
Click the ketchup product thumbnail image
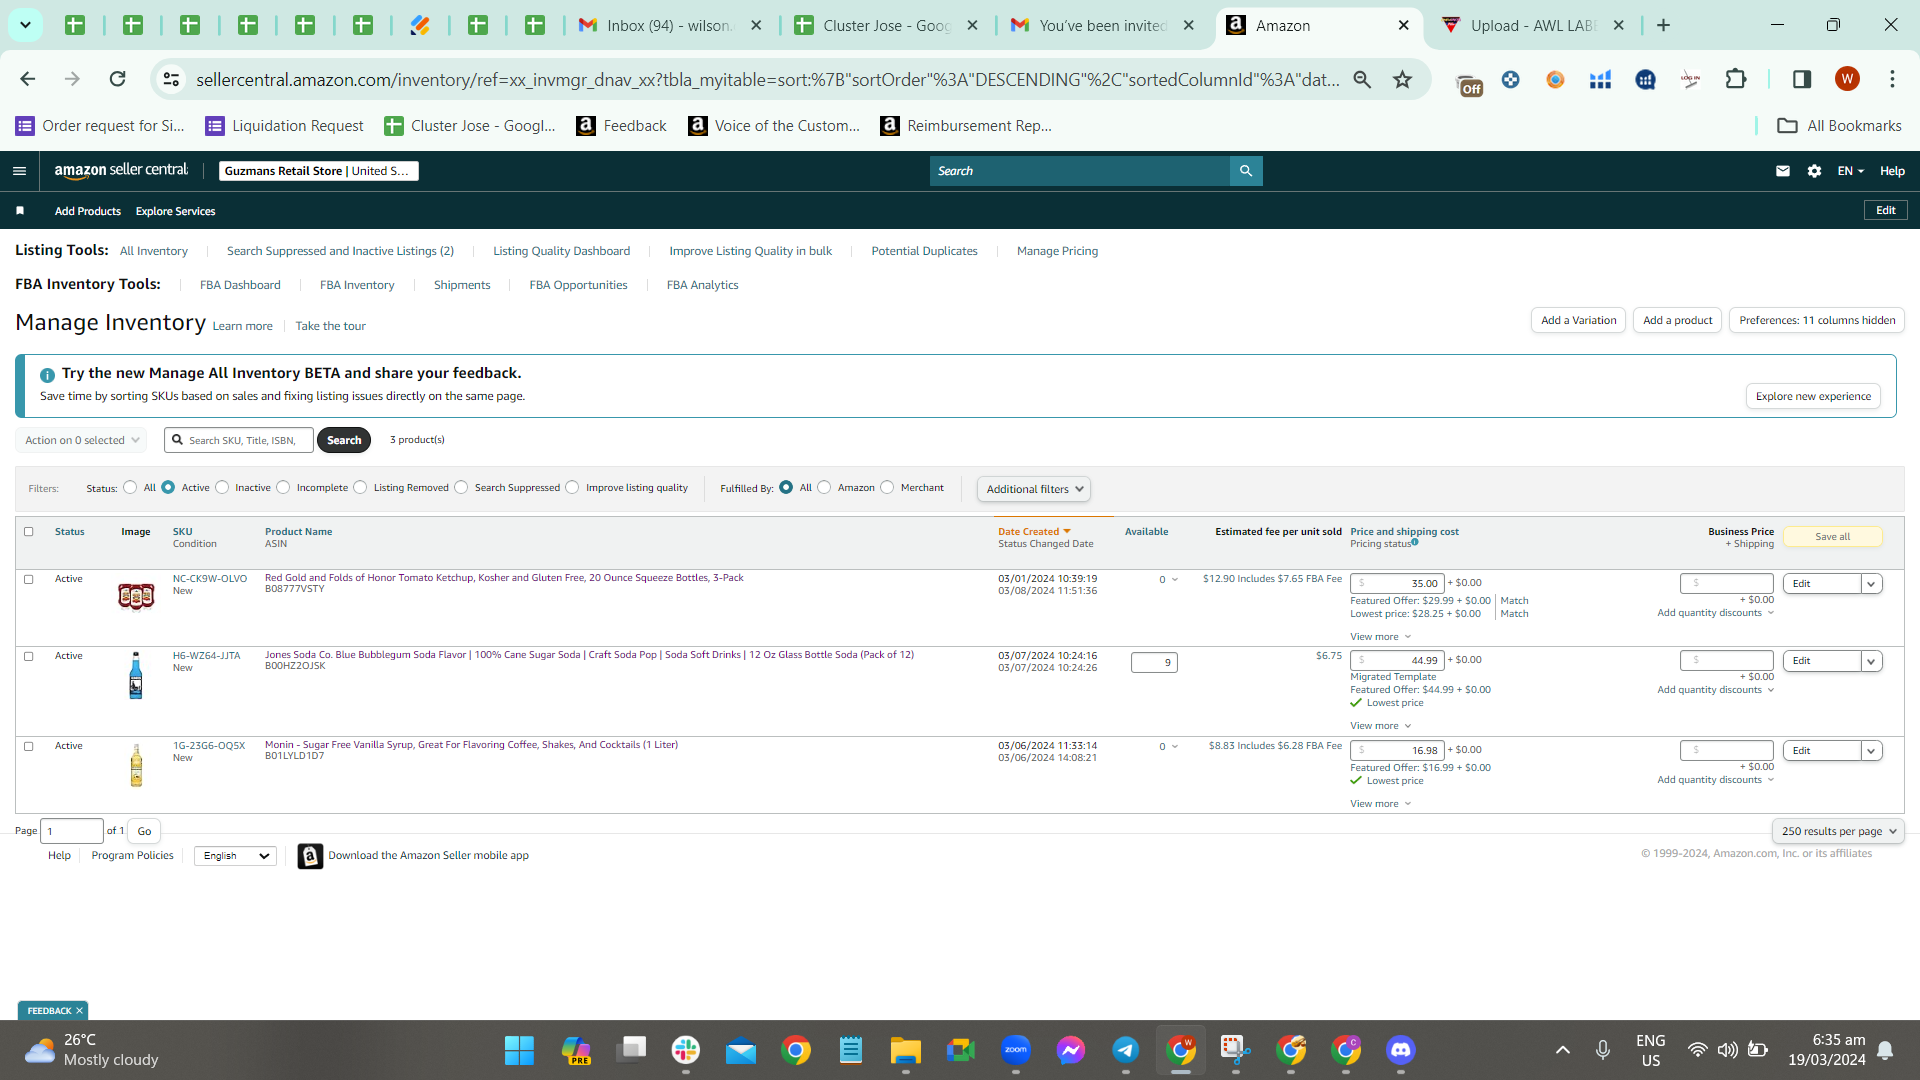pyautogui.click(x=136, y=596)
